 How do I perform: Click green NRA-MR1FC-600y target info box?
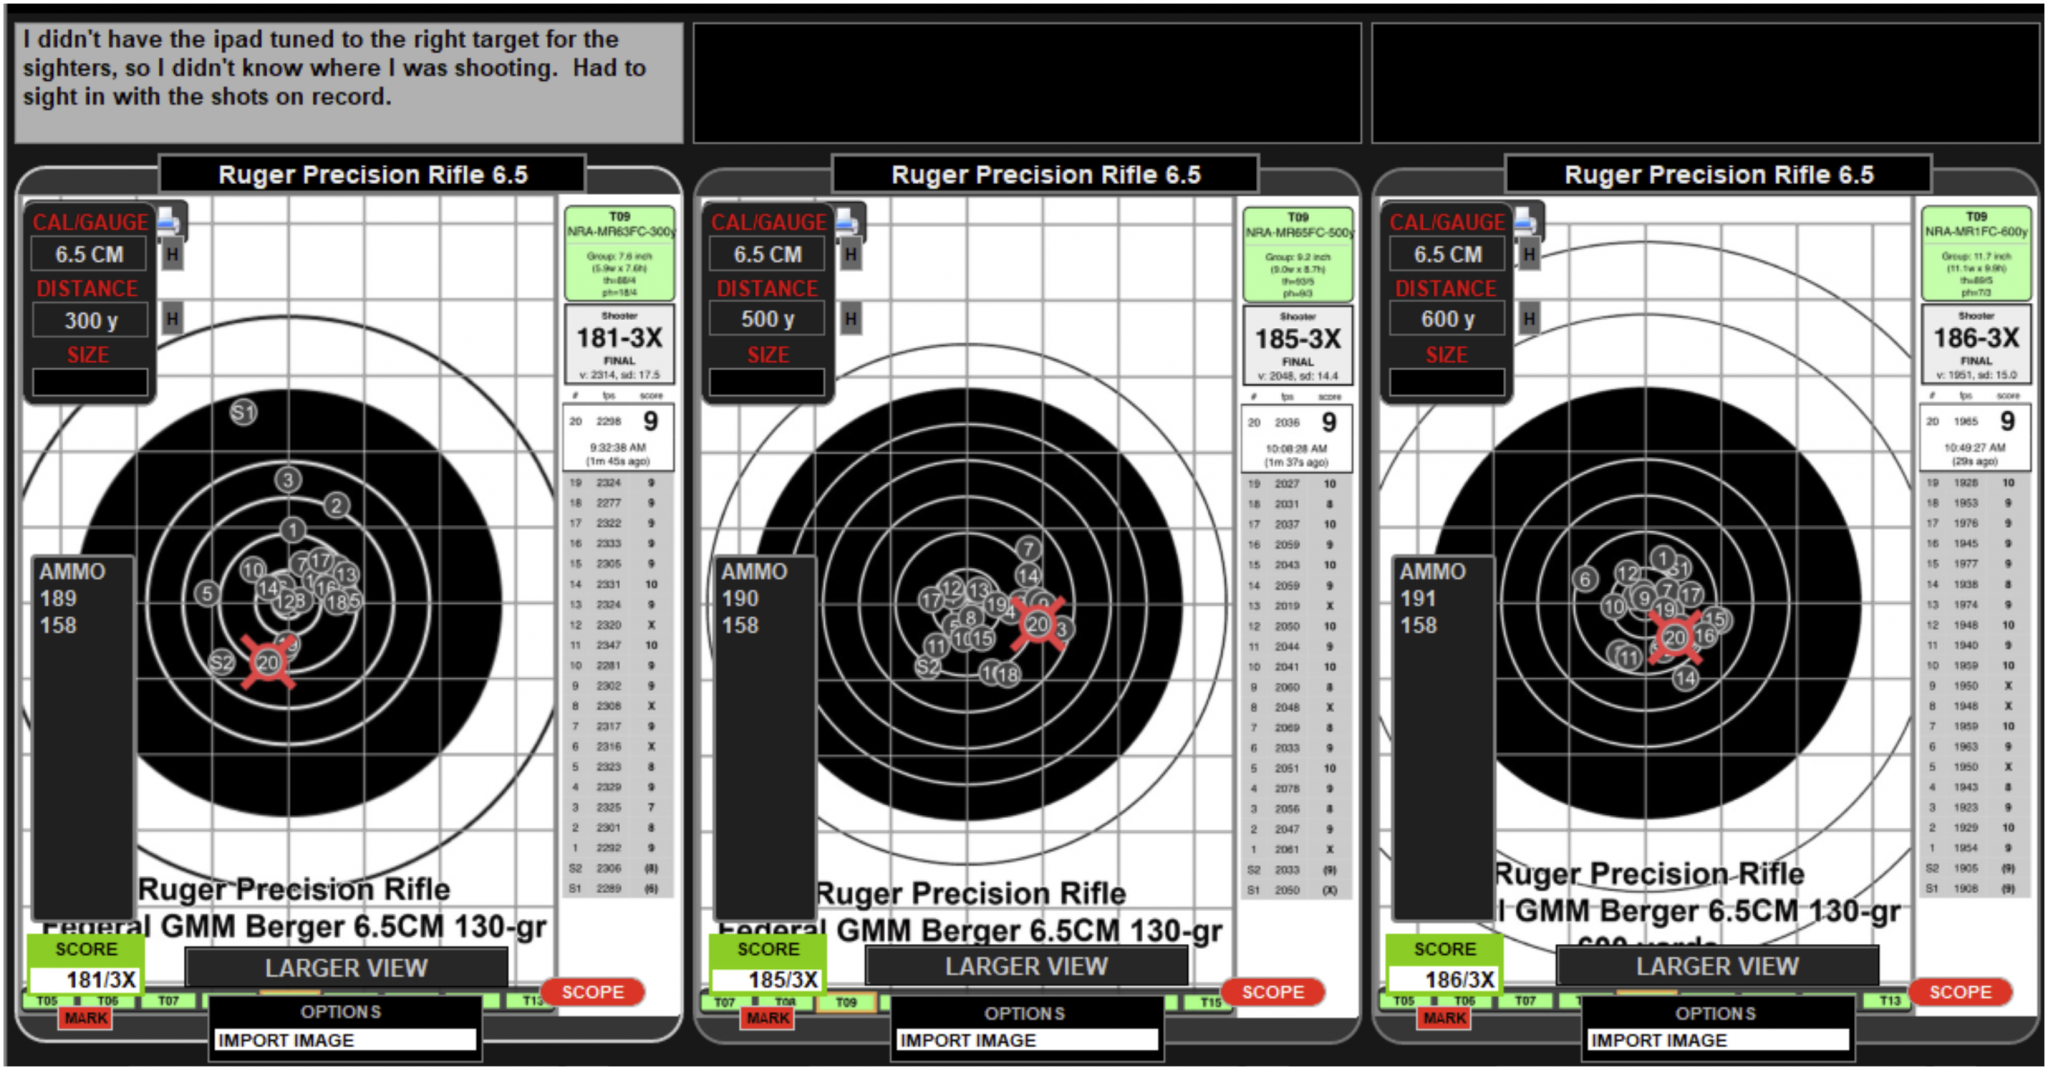[x=1976, y=254]
